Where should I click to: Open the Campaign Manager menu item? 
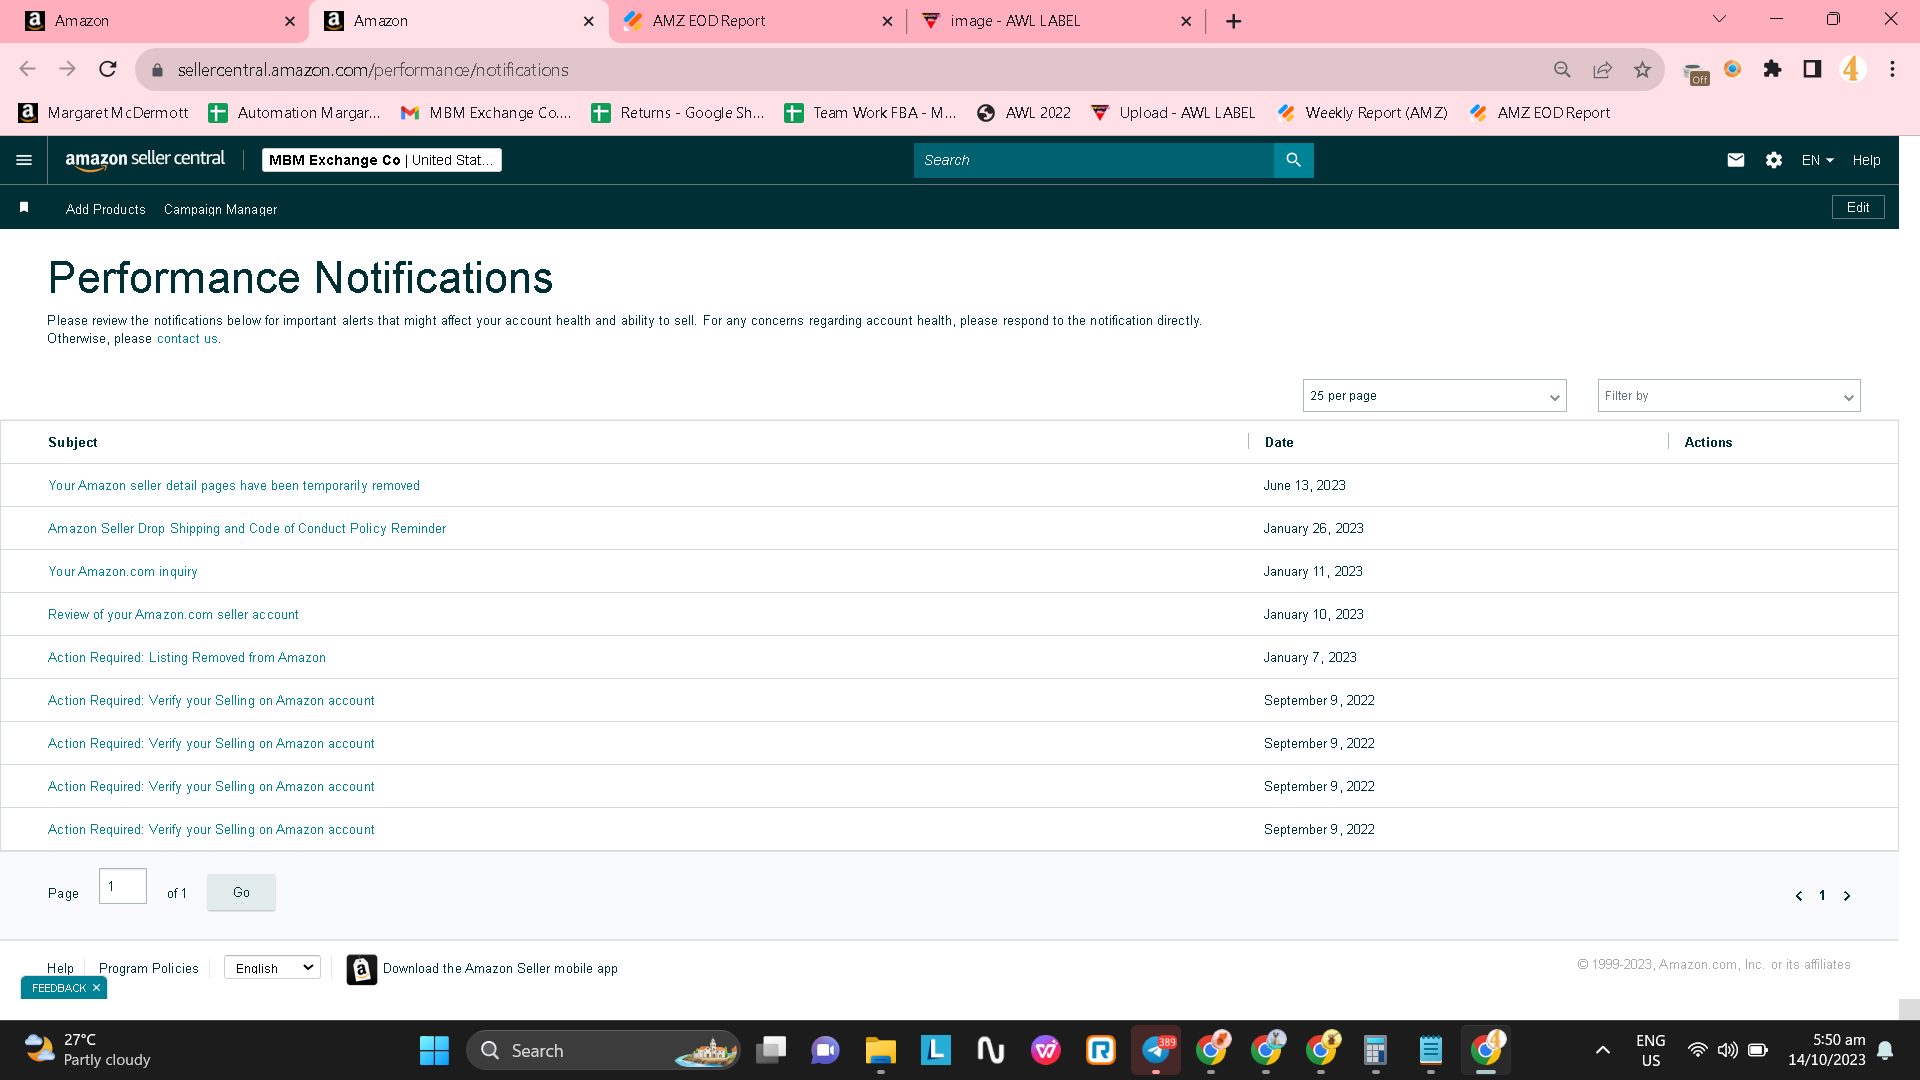point(220,209)
